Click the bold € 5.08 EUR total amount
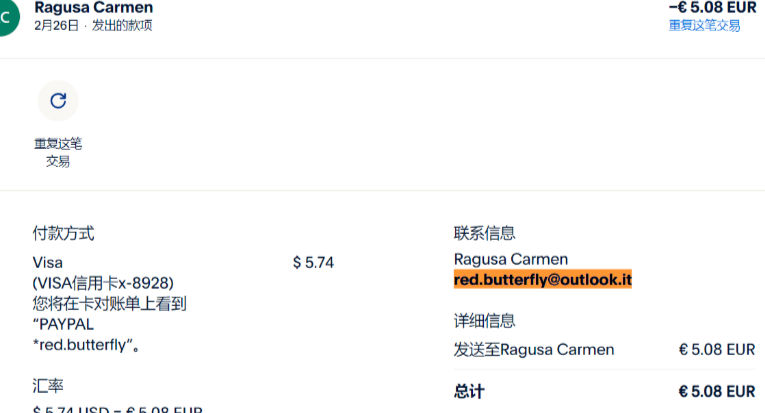765x413 pixels. coord(717,392)
